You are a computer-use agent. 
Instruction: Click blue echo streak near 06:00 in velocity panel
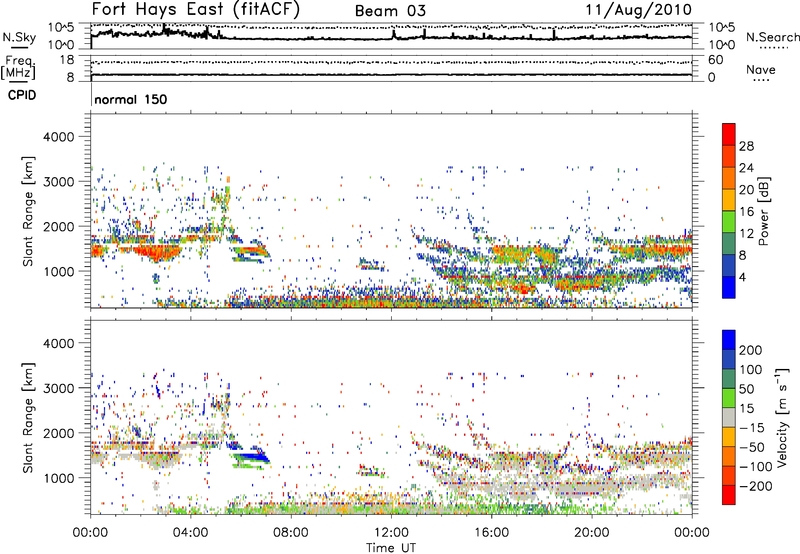[x=250, y=458]
